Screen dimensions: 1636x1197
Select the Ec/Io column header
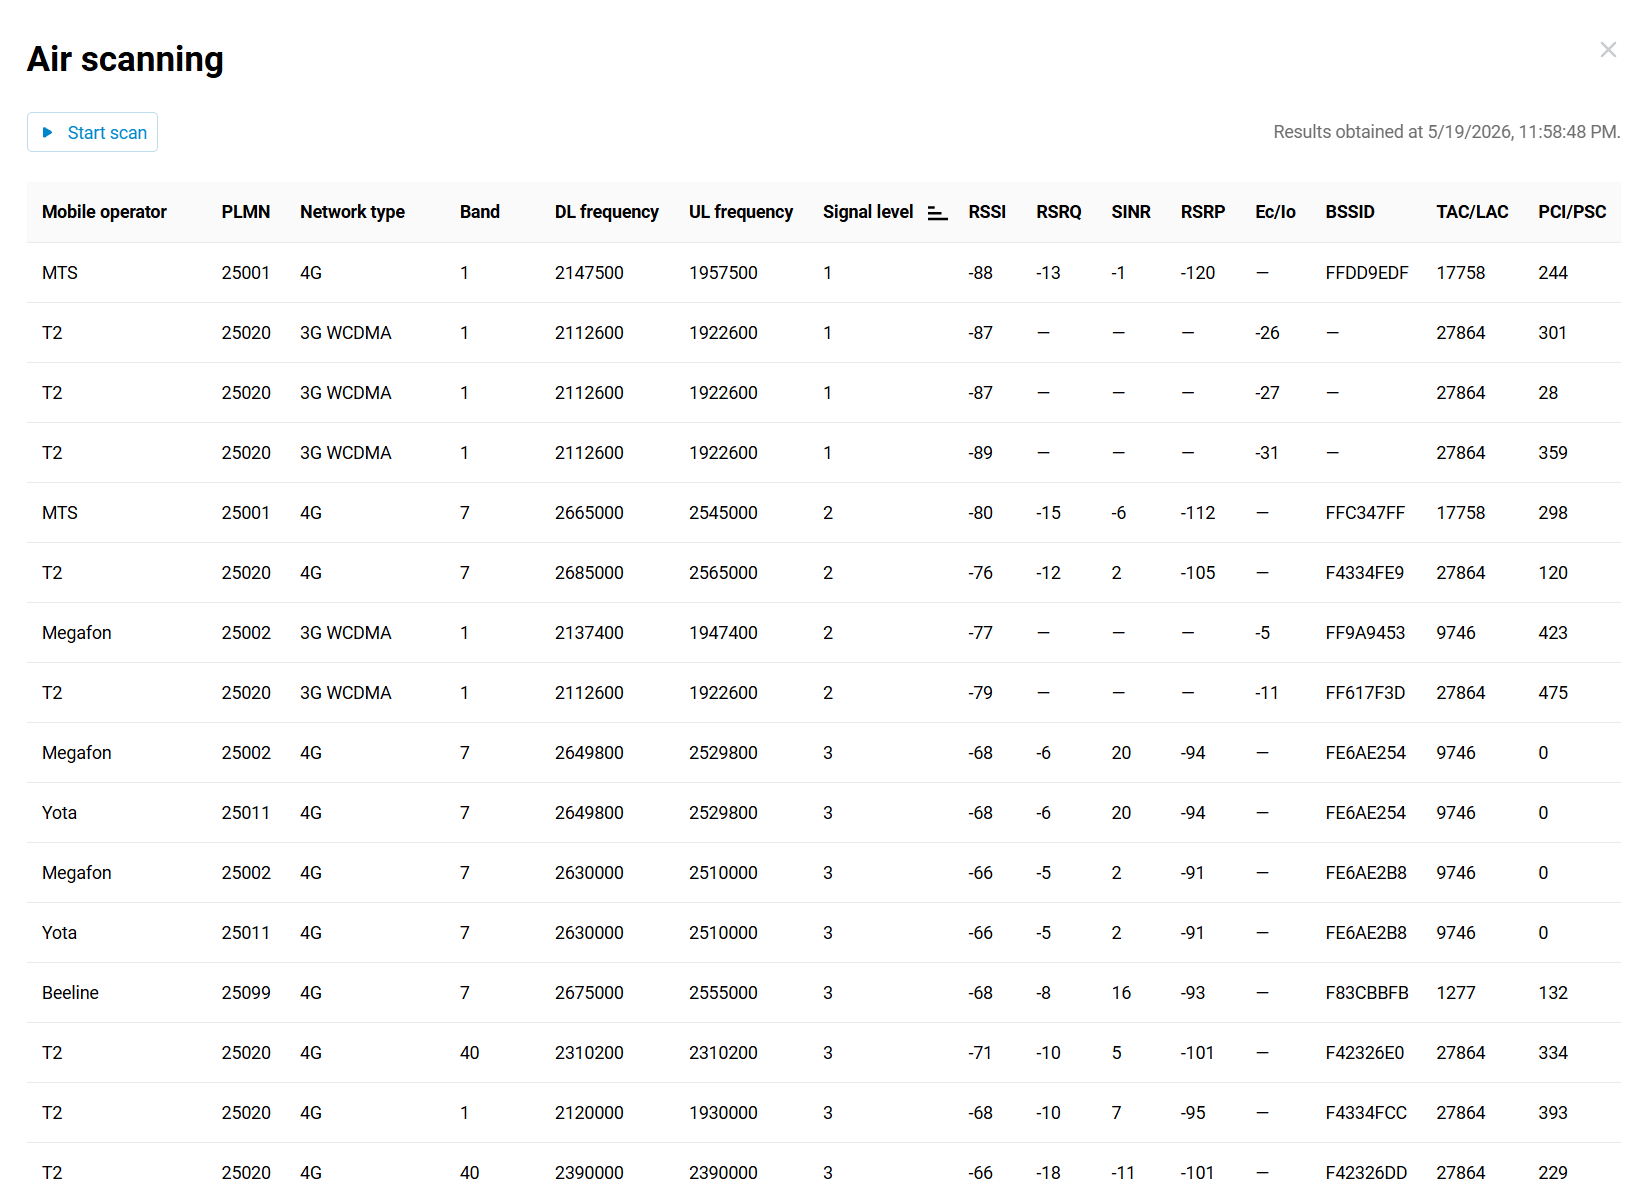(1276, 212)
